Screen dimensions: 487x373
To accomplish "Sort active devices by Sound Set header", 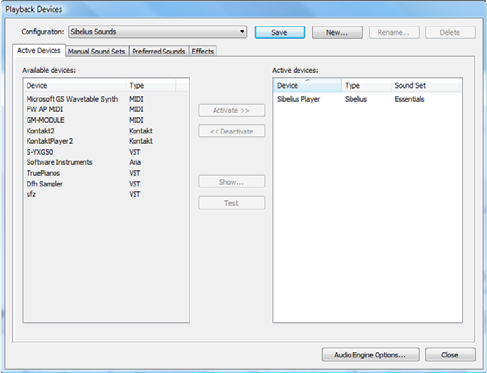I will coord(426,85).
